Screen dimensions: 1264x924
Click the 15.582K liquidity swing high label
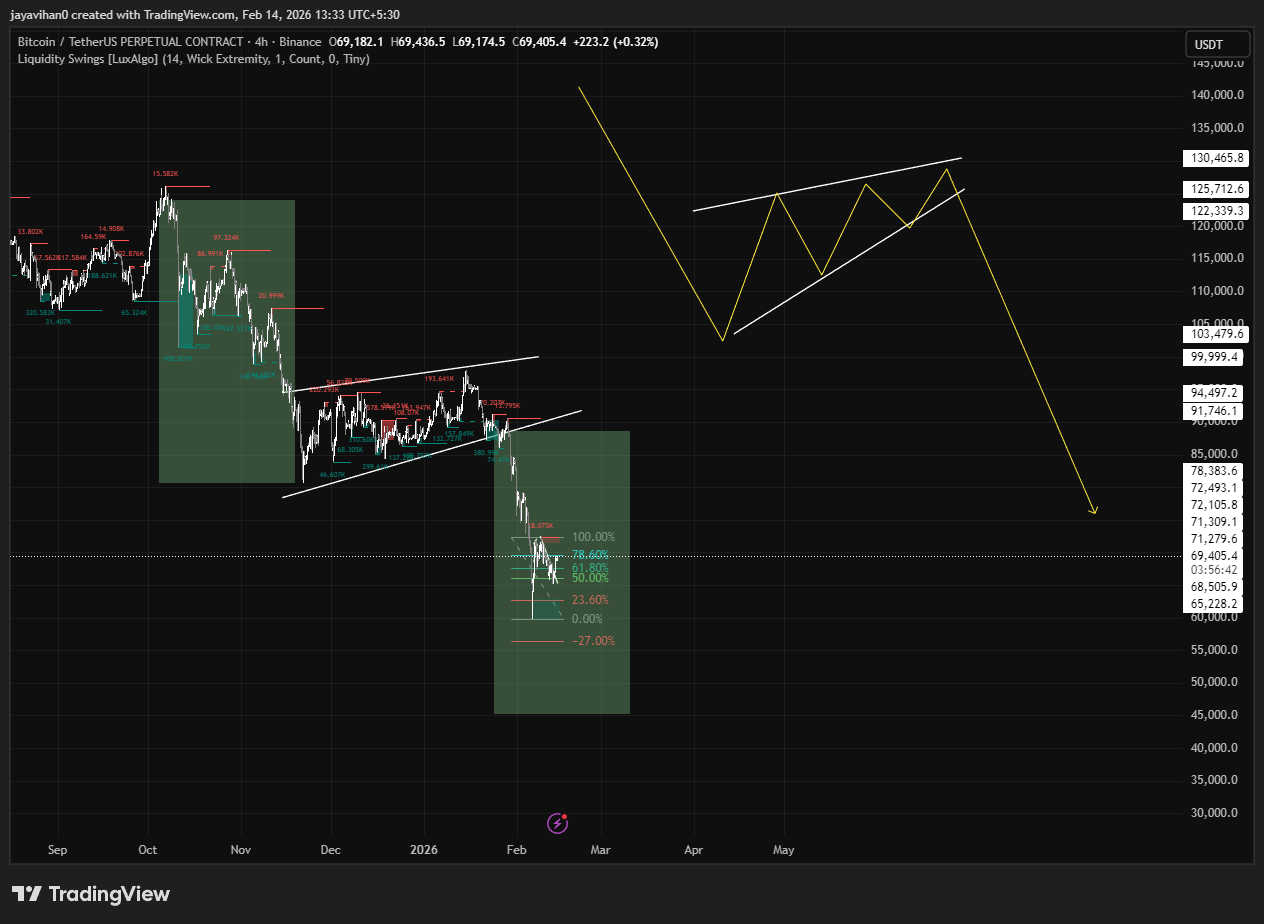click(x=166, y=174)
